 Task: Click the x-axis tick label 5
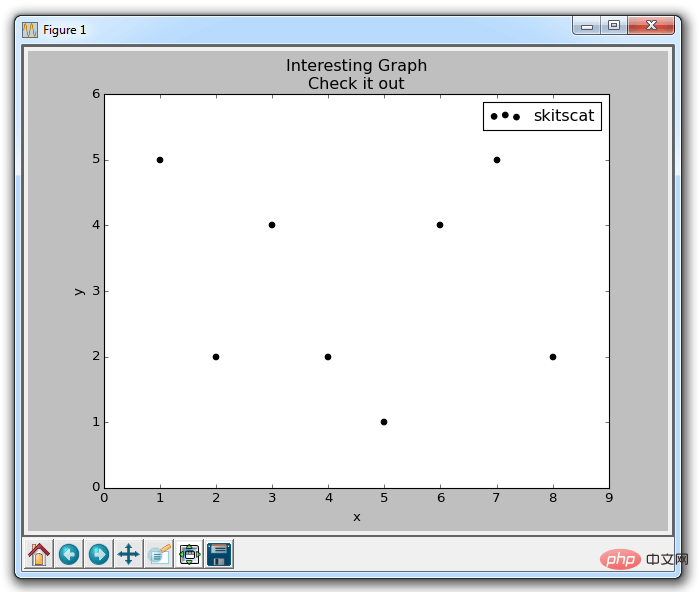coord(384,498)
